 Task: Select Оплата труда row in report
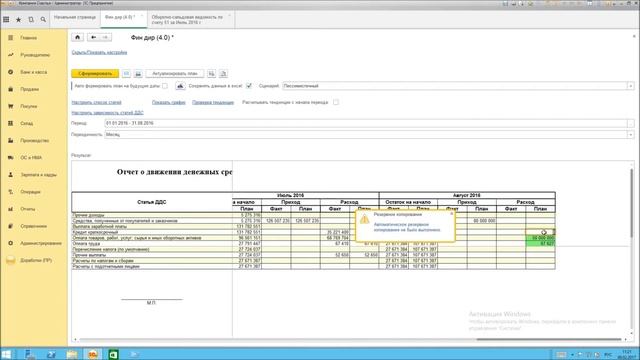152,243
